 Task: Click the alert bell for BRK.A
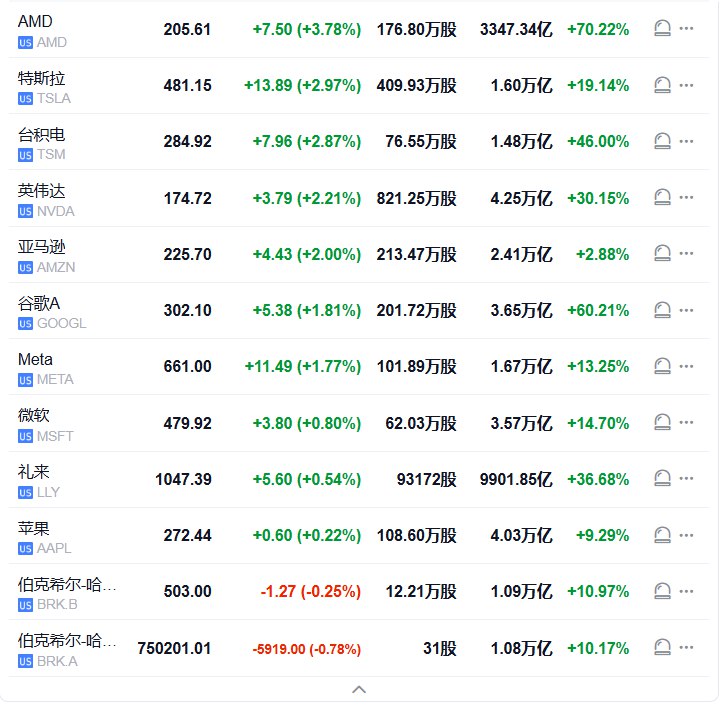662,647
